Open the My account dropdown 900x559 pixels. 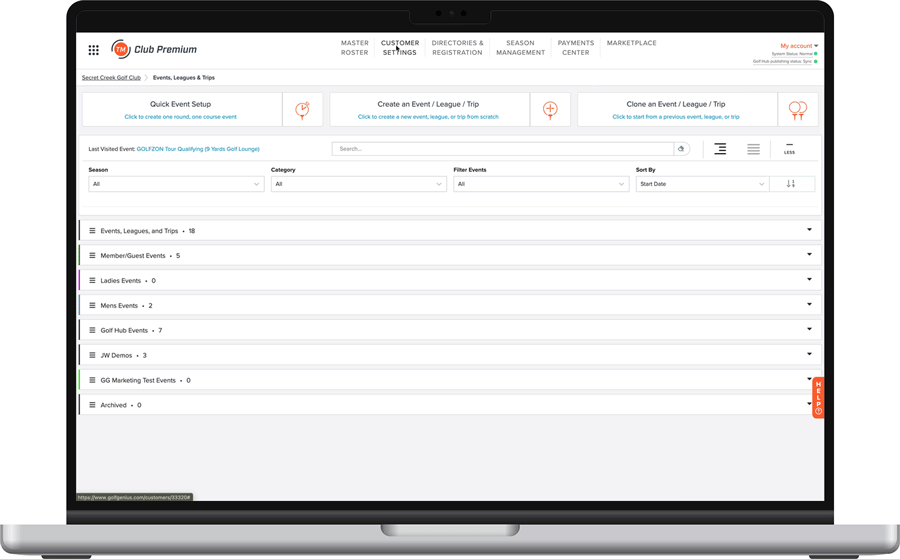798,46
